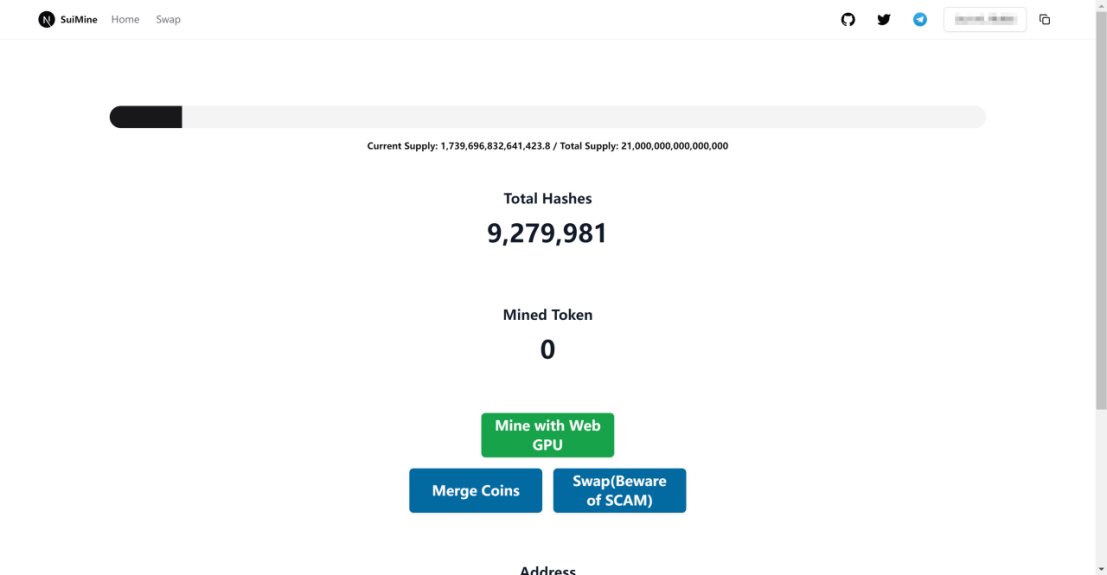Start Mine with Web GPU
This screenshot has height=575, width=1107.
coord(548,435)
